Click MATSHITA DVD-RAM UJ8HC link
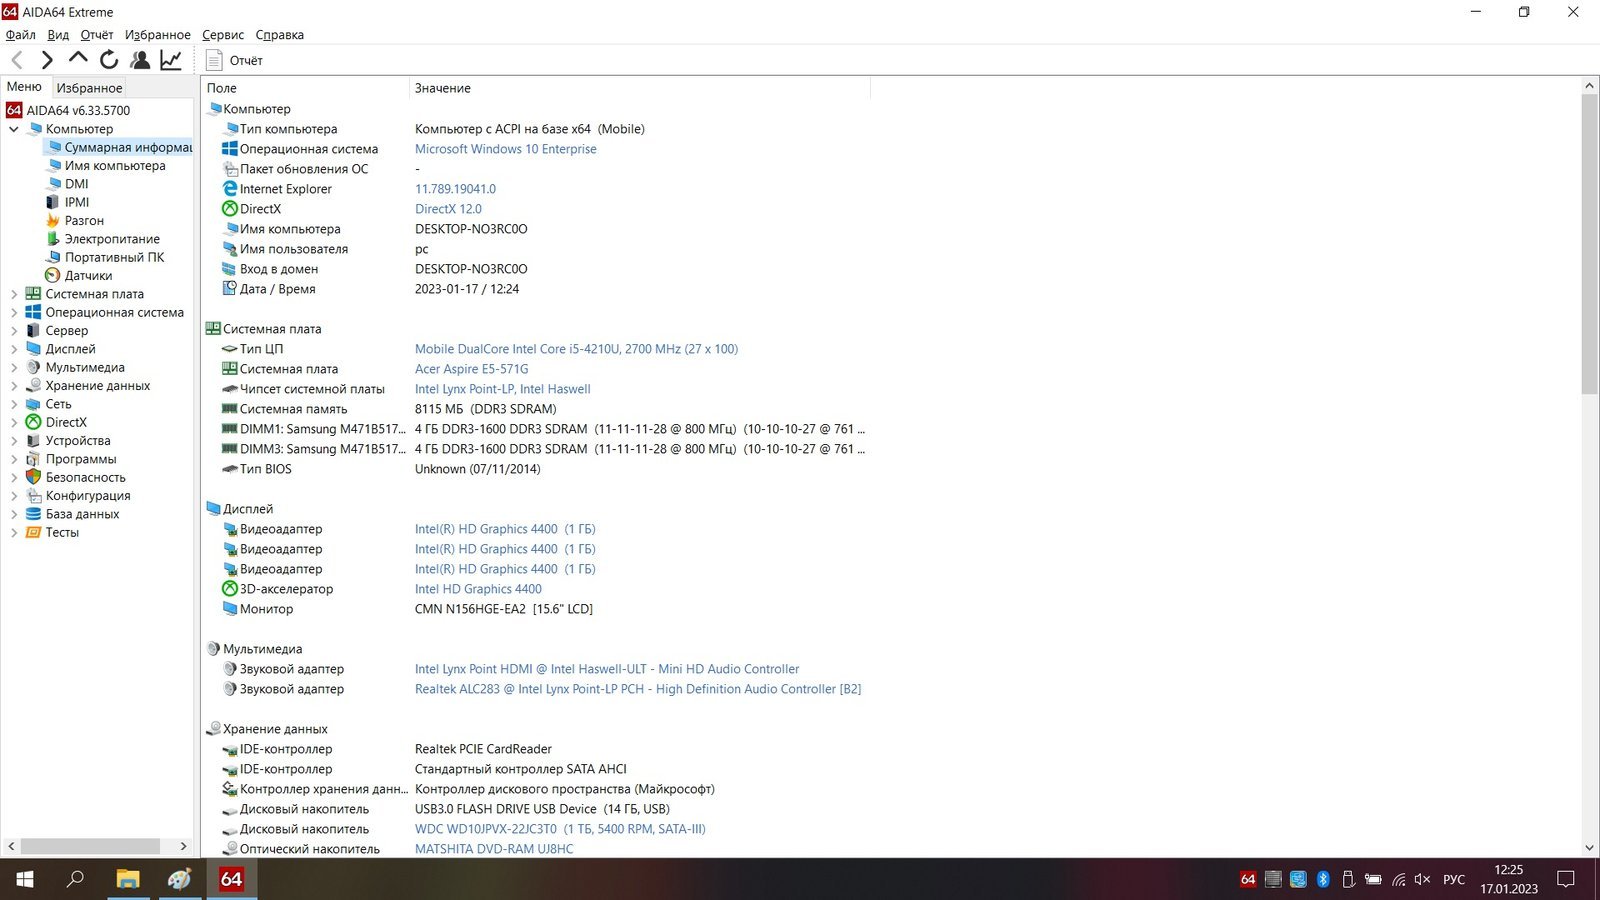This screenshot has width=1600, height=900. click(x=494, y=849)
